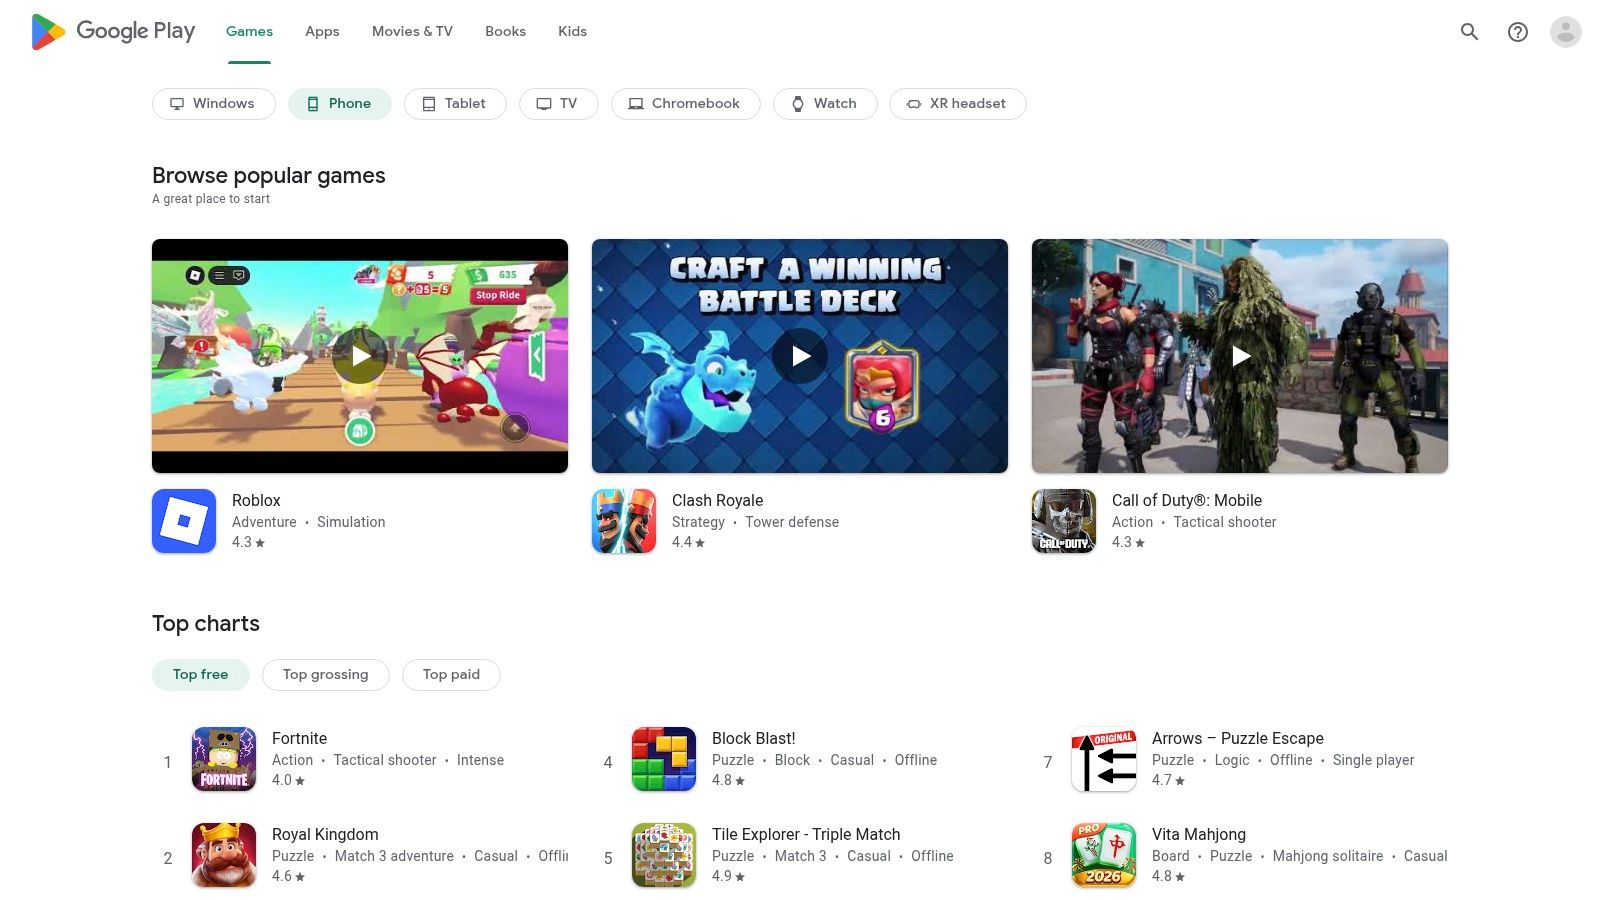Click the search icon
Viewport: 1600px width, 900px height.
coord(1469,31)
